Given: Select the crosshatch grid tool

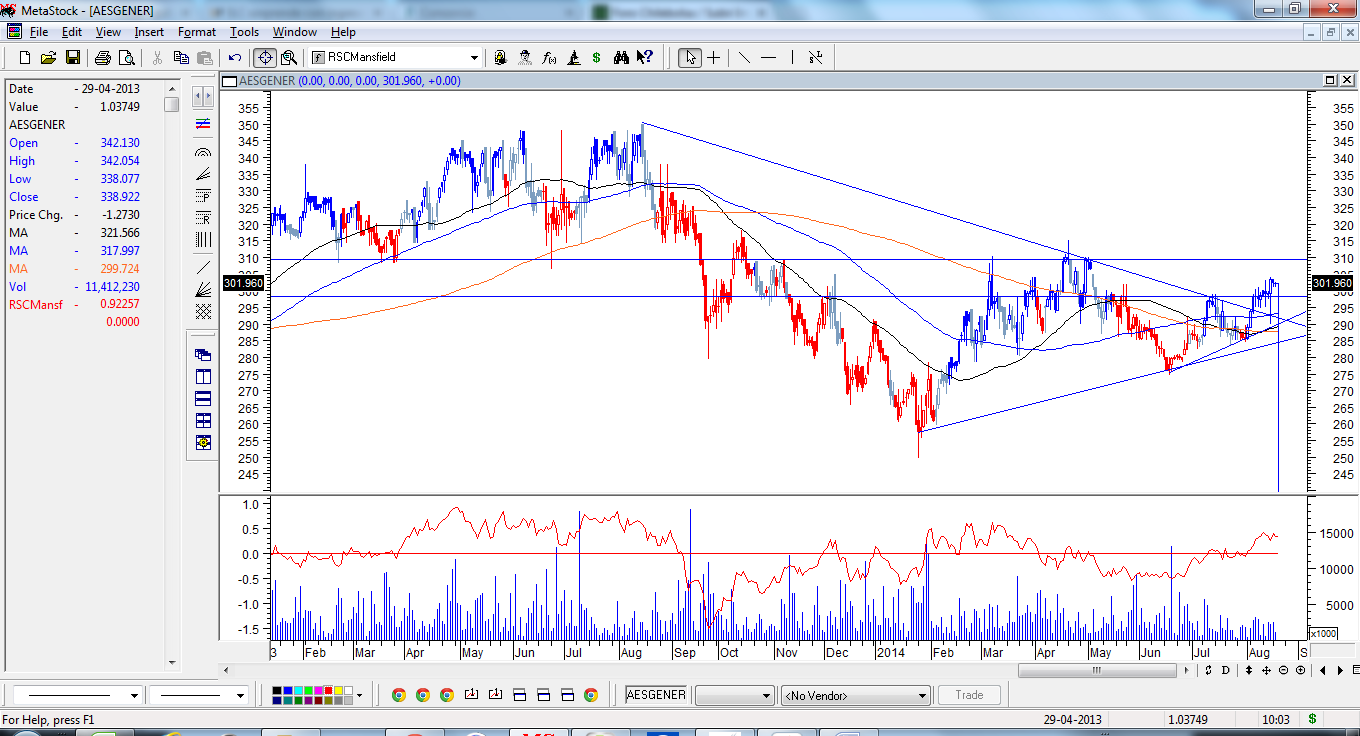Looking at the screenshot, I should coord(203,311).
